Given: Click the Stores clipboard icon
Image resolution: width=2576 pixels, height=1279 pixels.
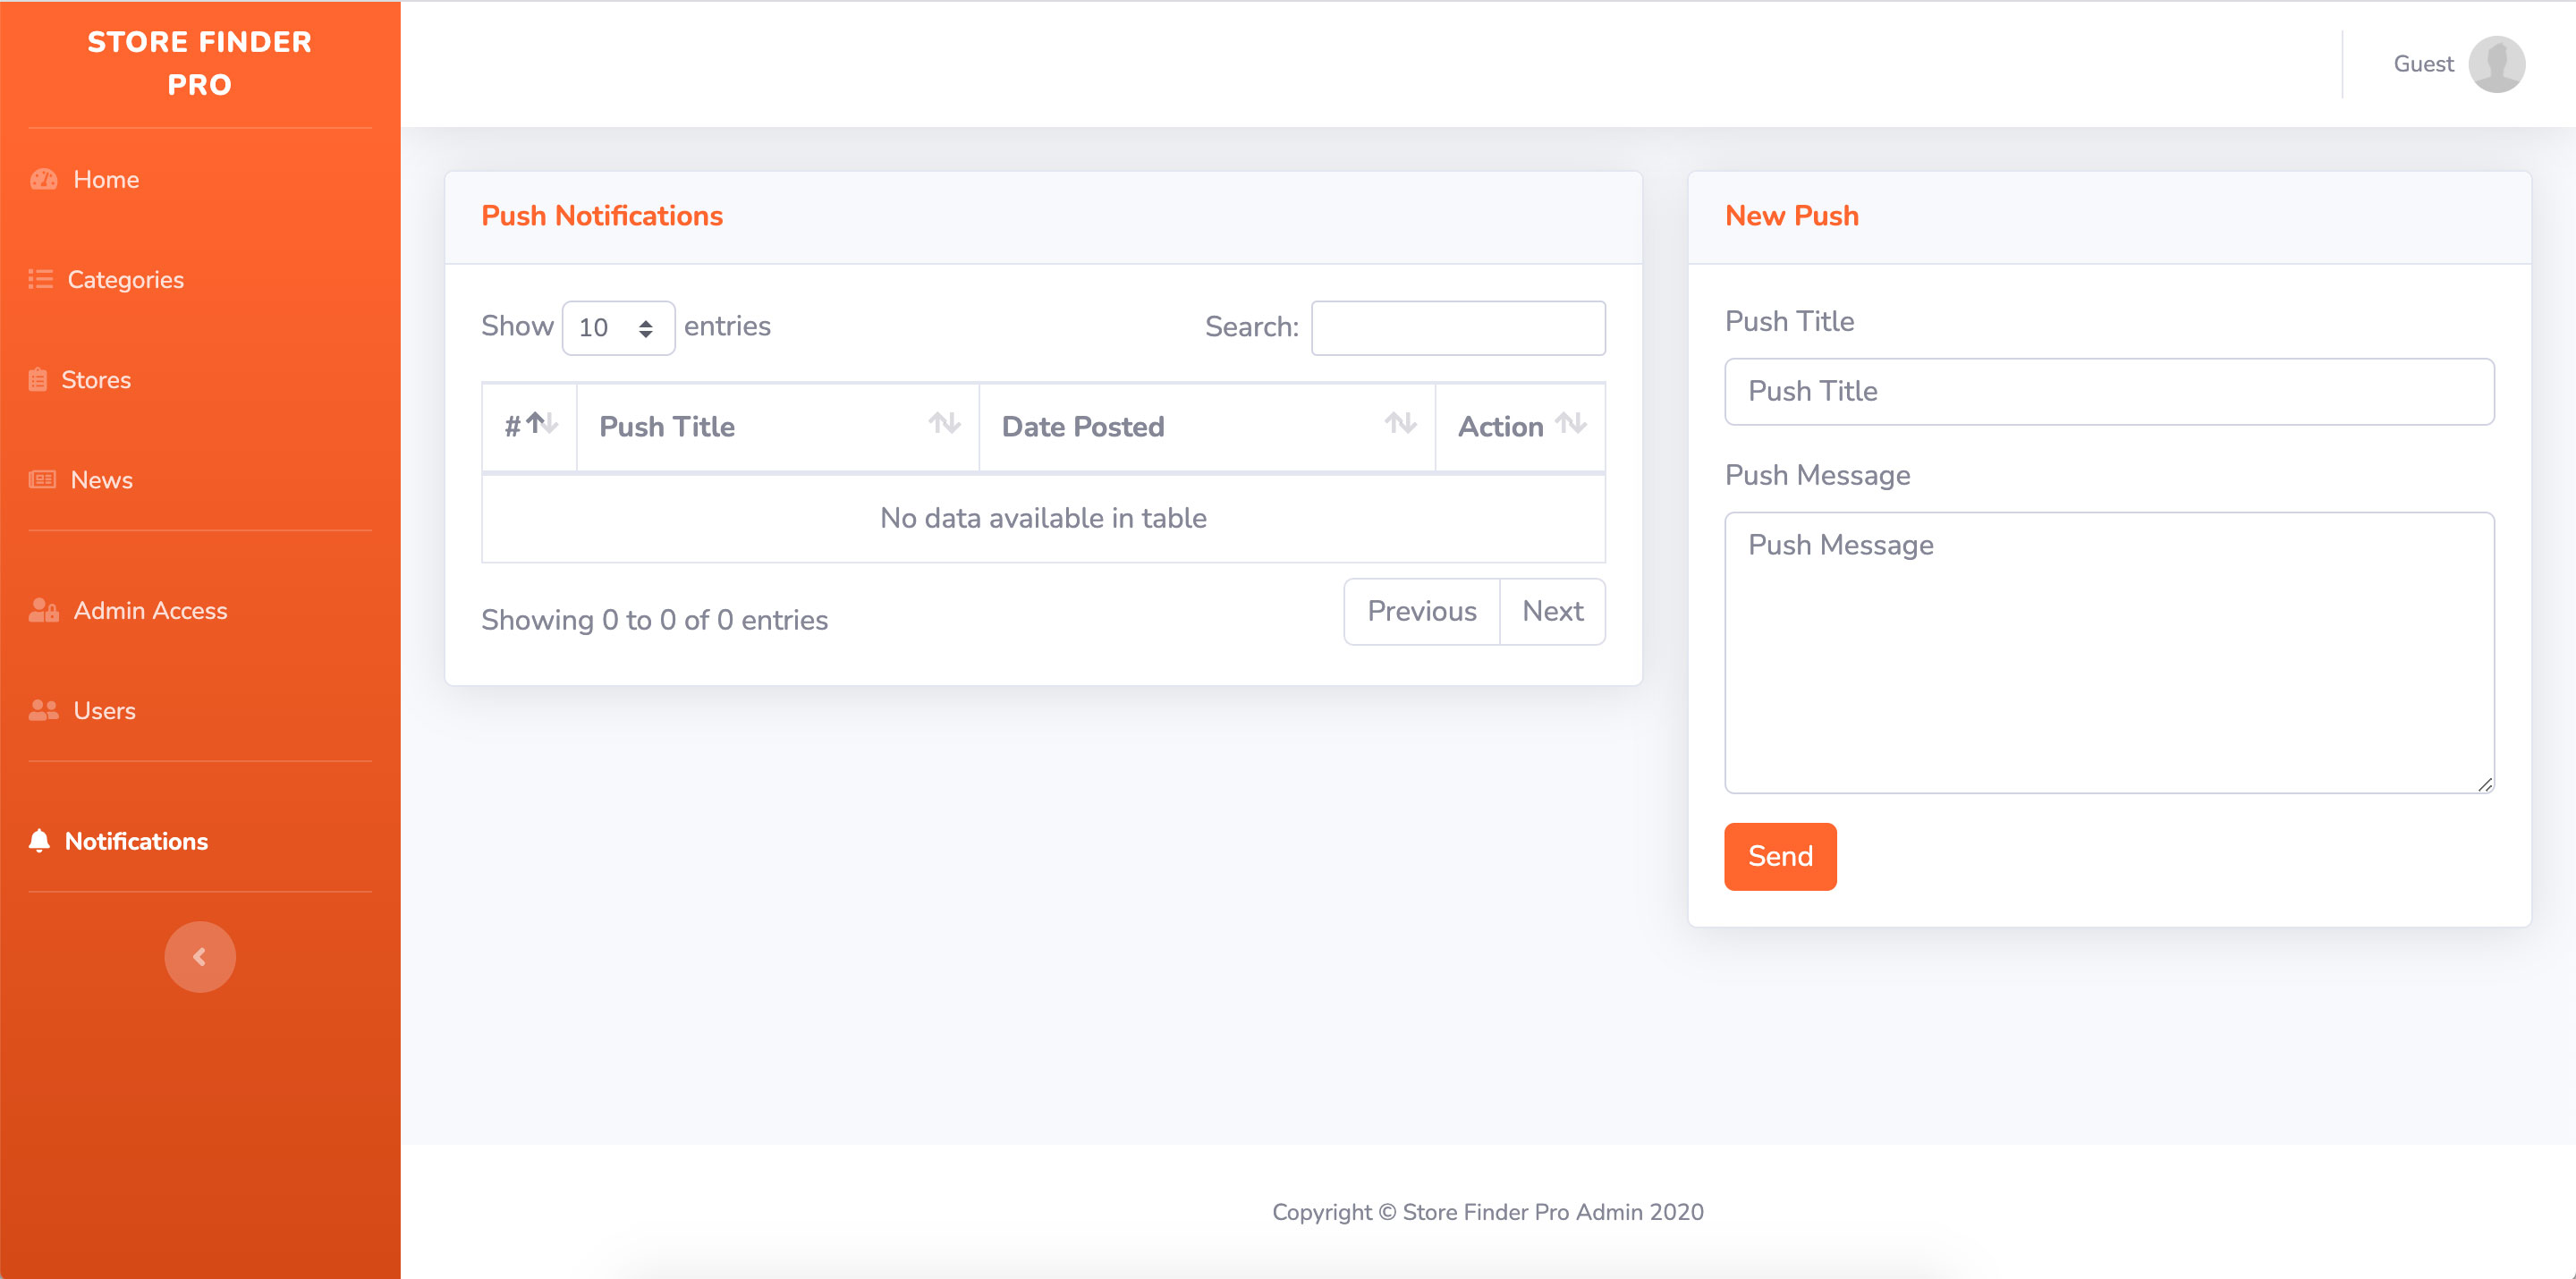Looking at the screenshot, I should (x=38, y=380).
